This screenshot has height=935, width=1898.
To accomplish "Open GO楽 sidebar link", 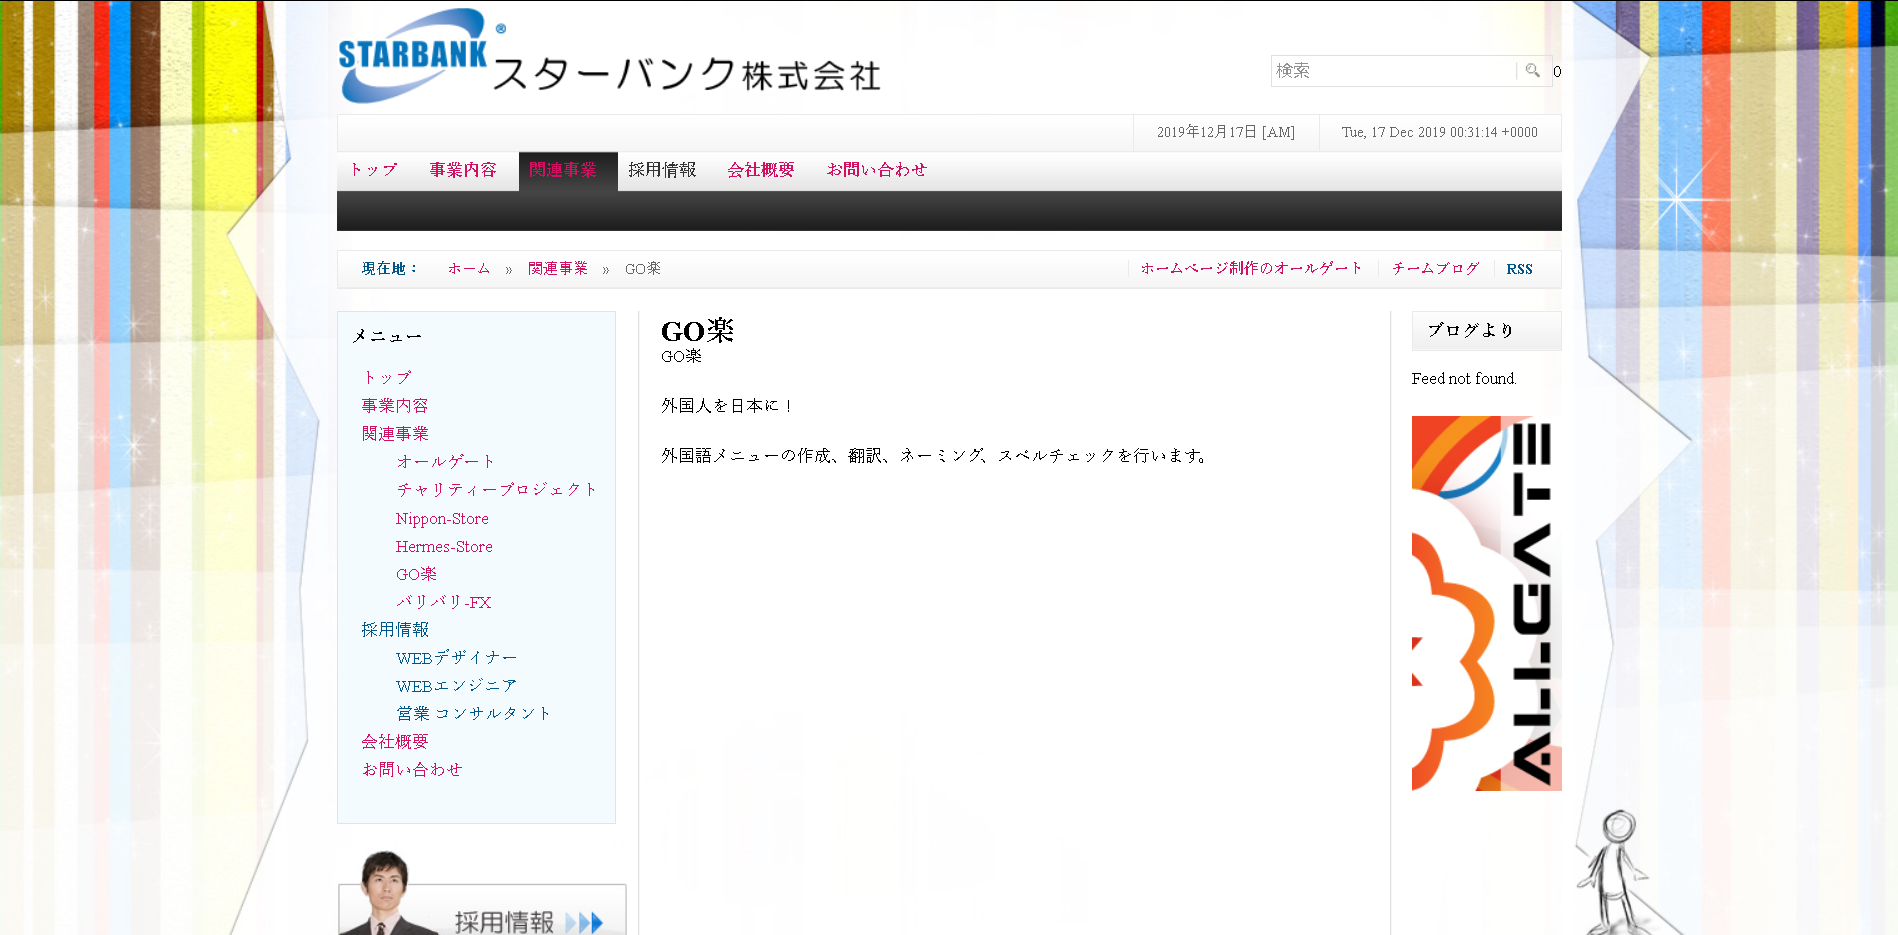I will click(x=416, y=574).
